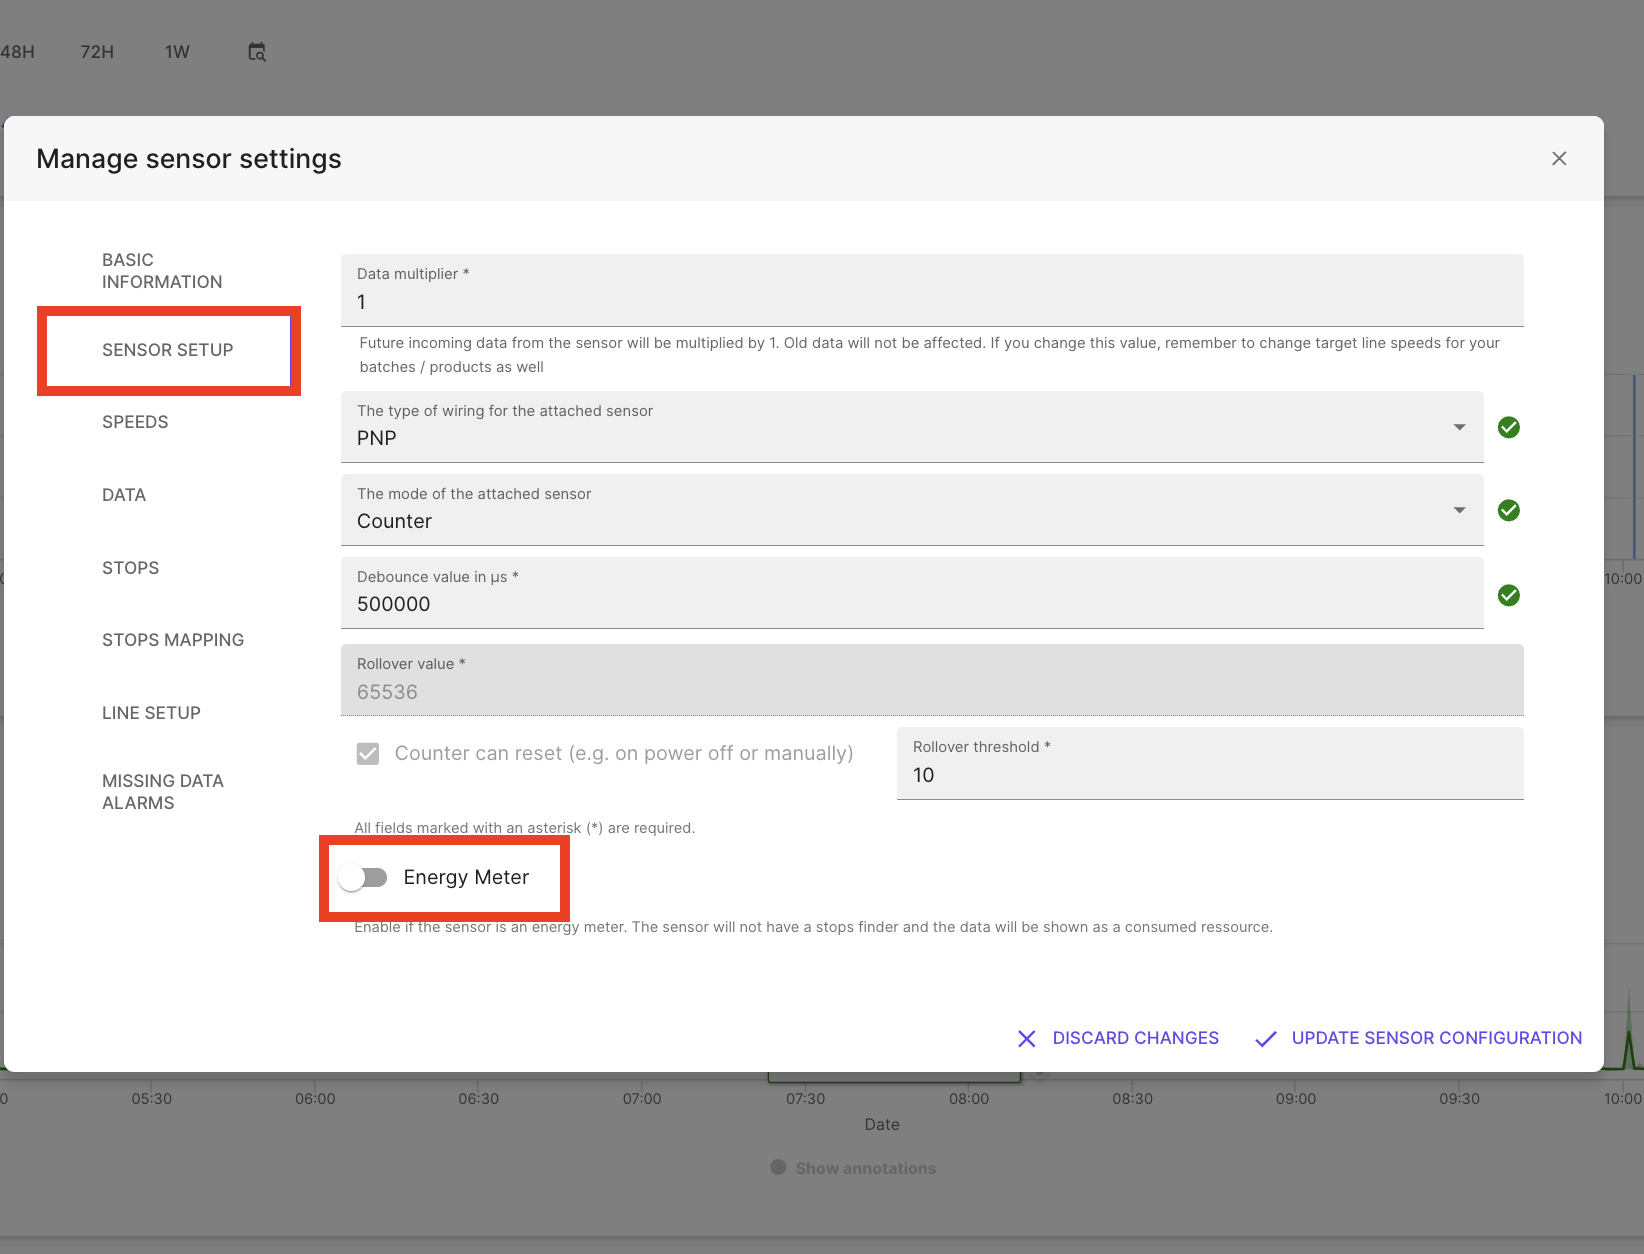This screenshot has height=1254, width=1644.
Task: Click the 08:30 time axis tick
Action: (1132, 1099)
